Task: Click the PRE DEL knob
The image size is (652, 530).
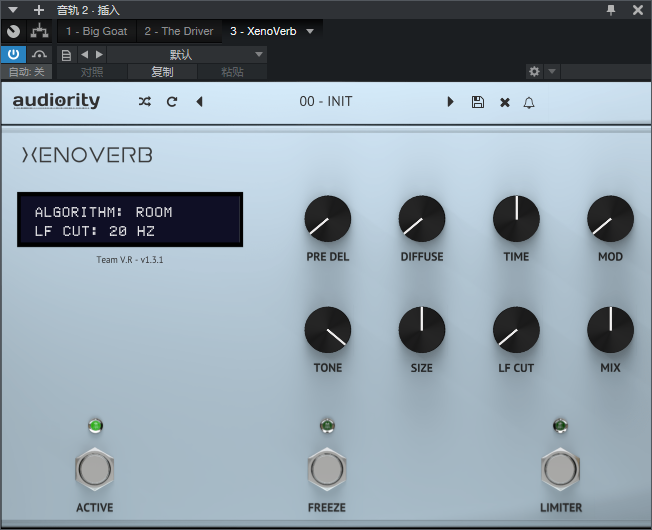Action: pos(328,219)
